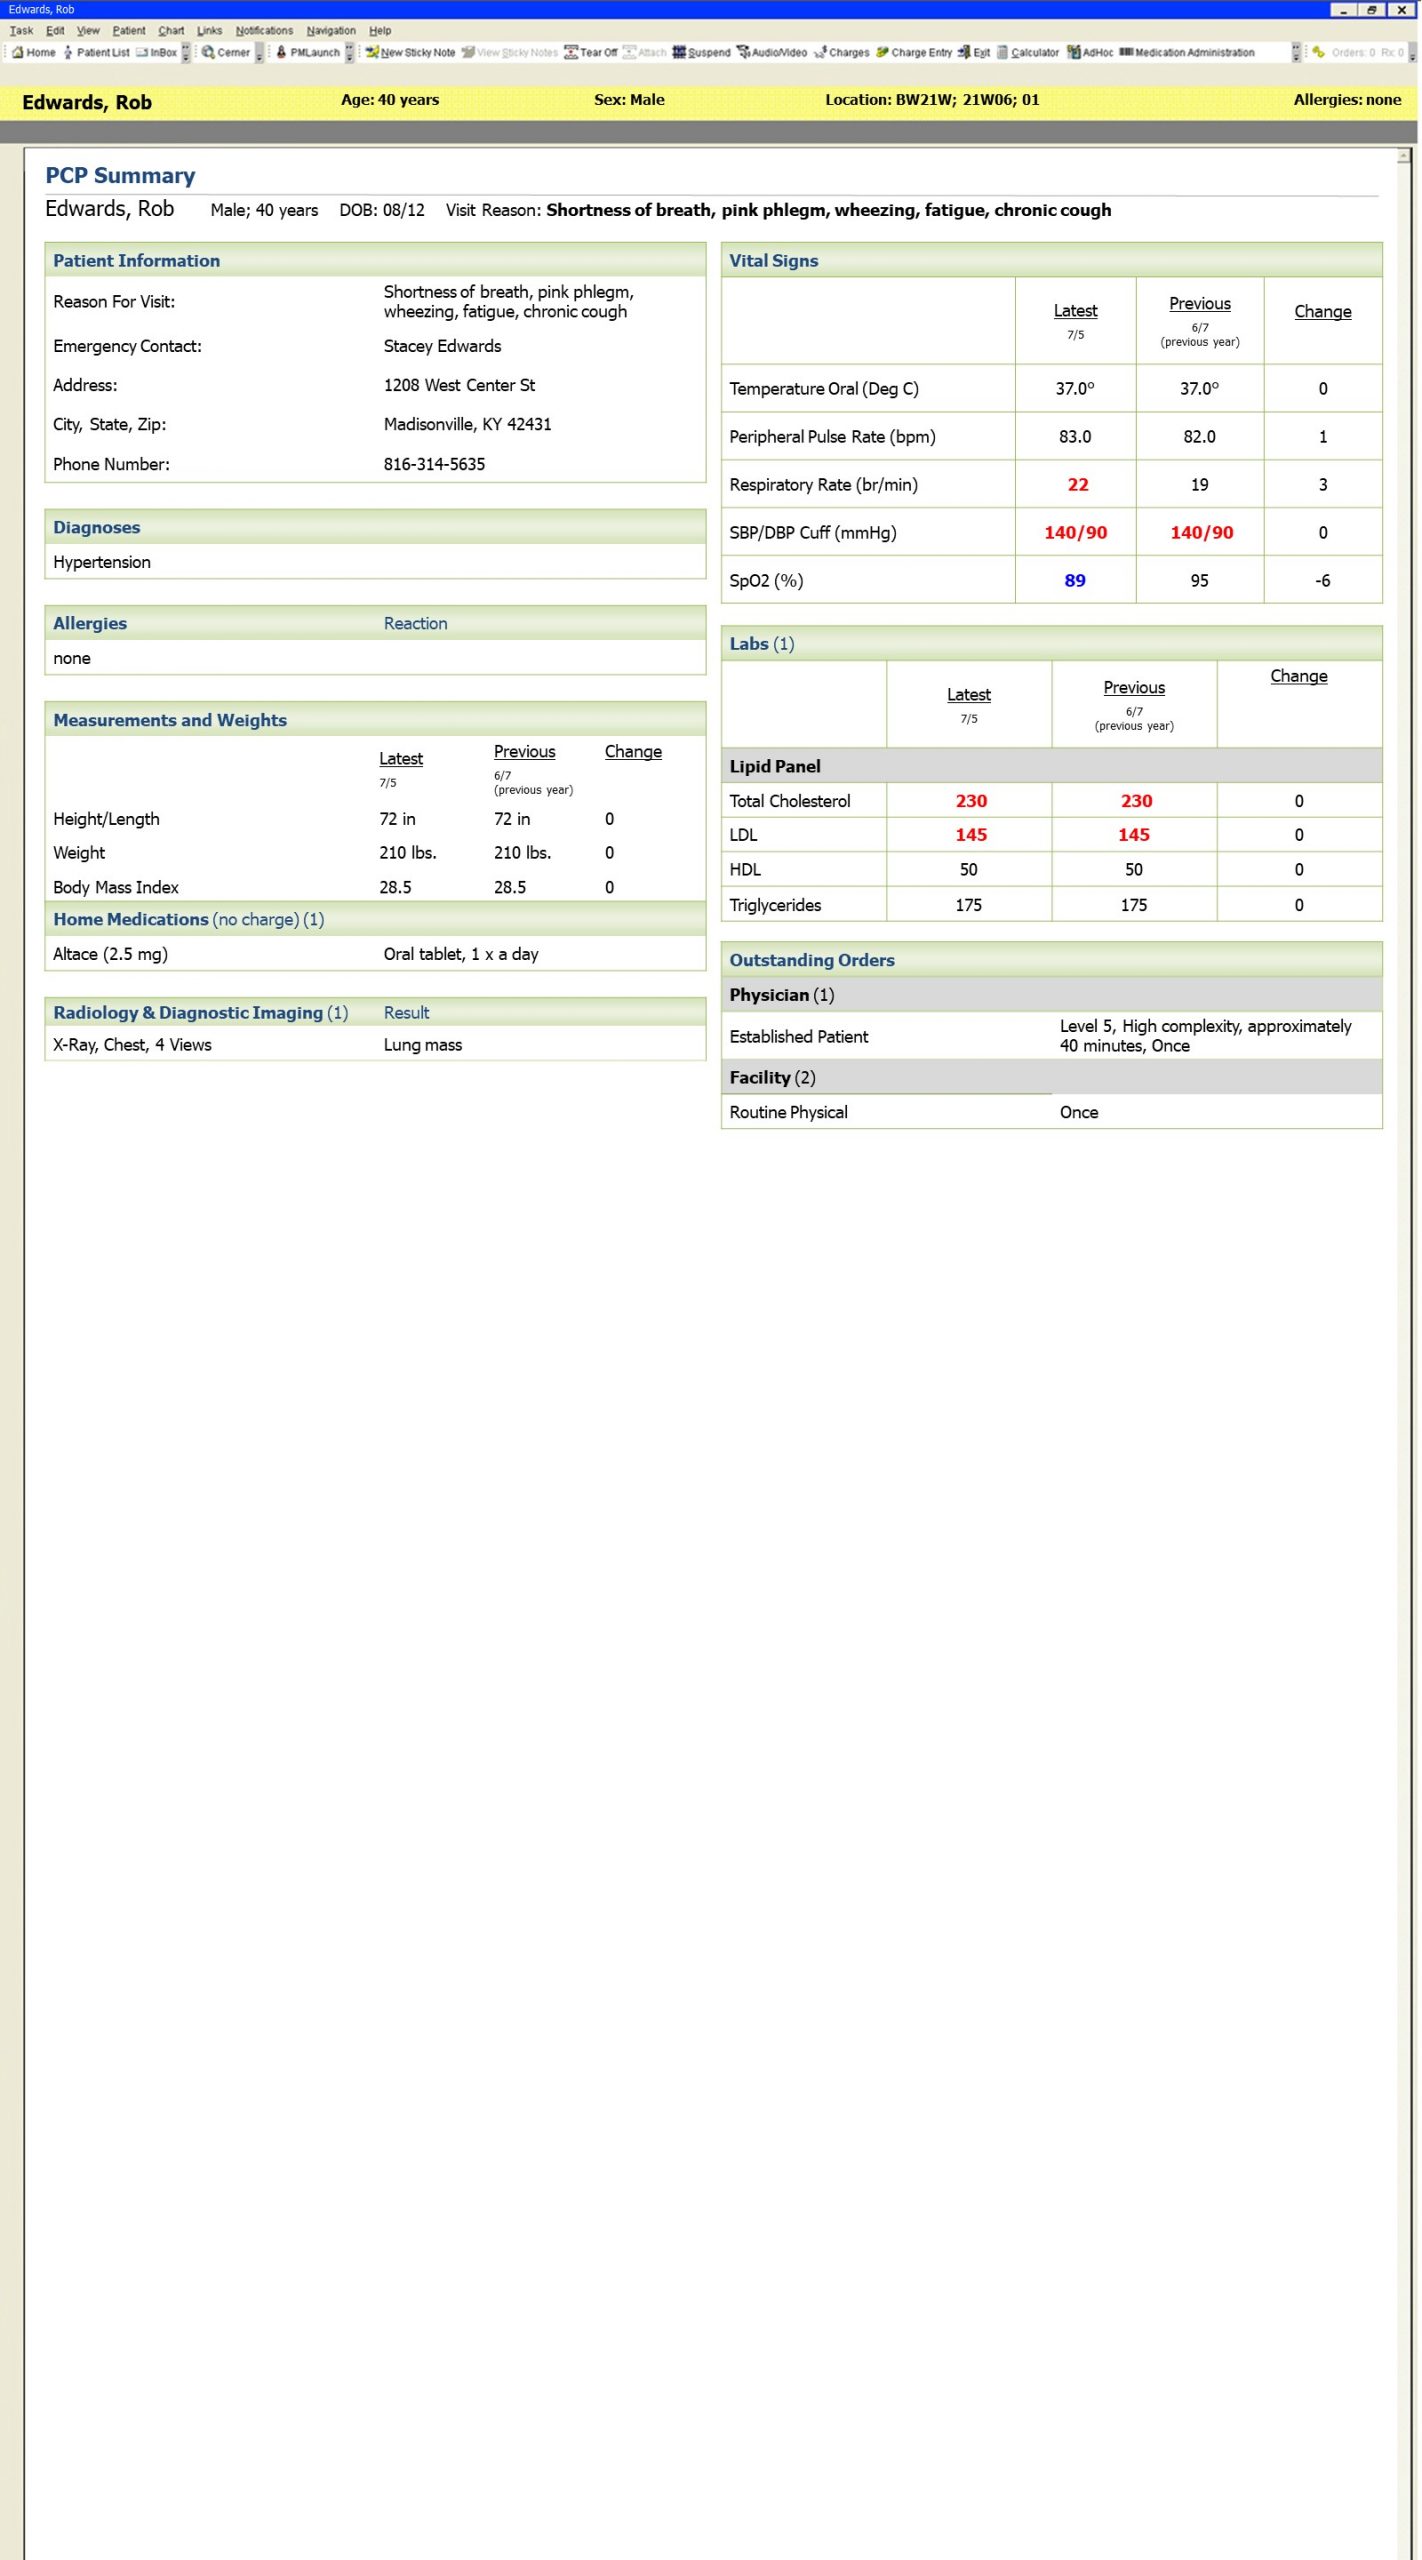This screenshot has height=2560, width=1422.
Task: Click the SpO2 latest value 89
Action: [1075, 581]
